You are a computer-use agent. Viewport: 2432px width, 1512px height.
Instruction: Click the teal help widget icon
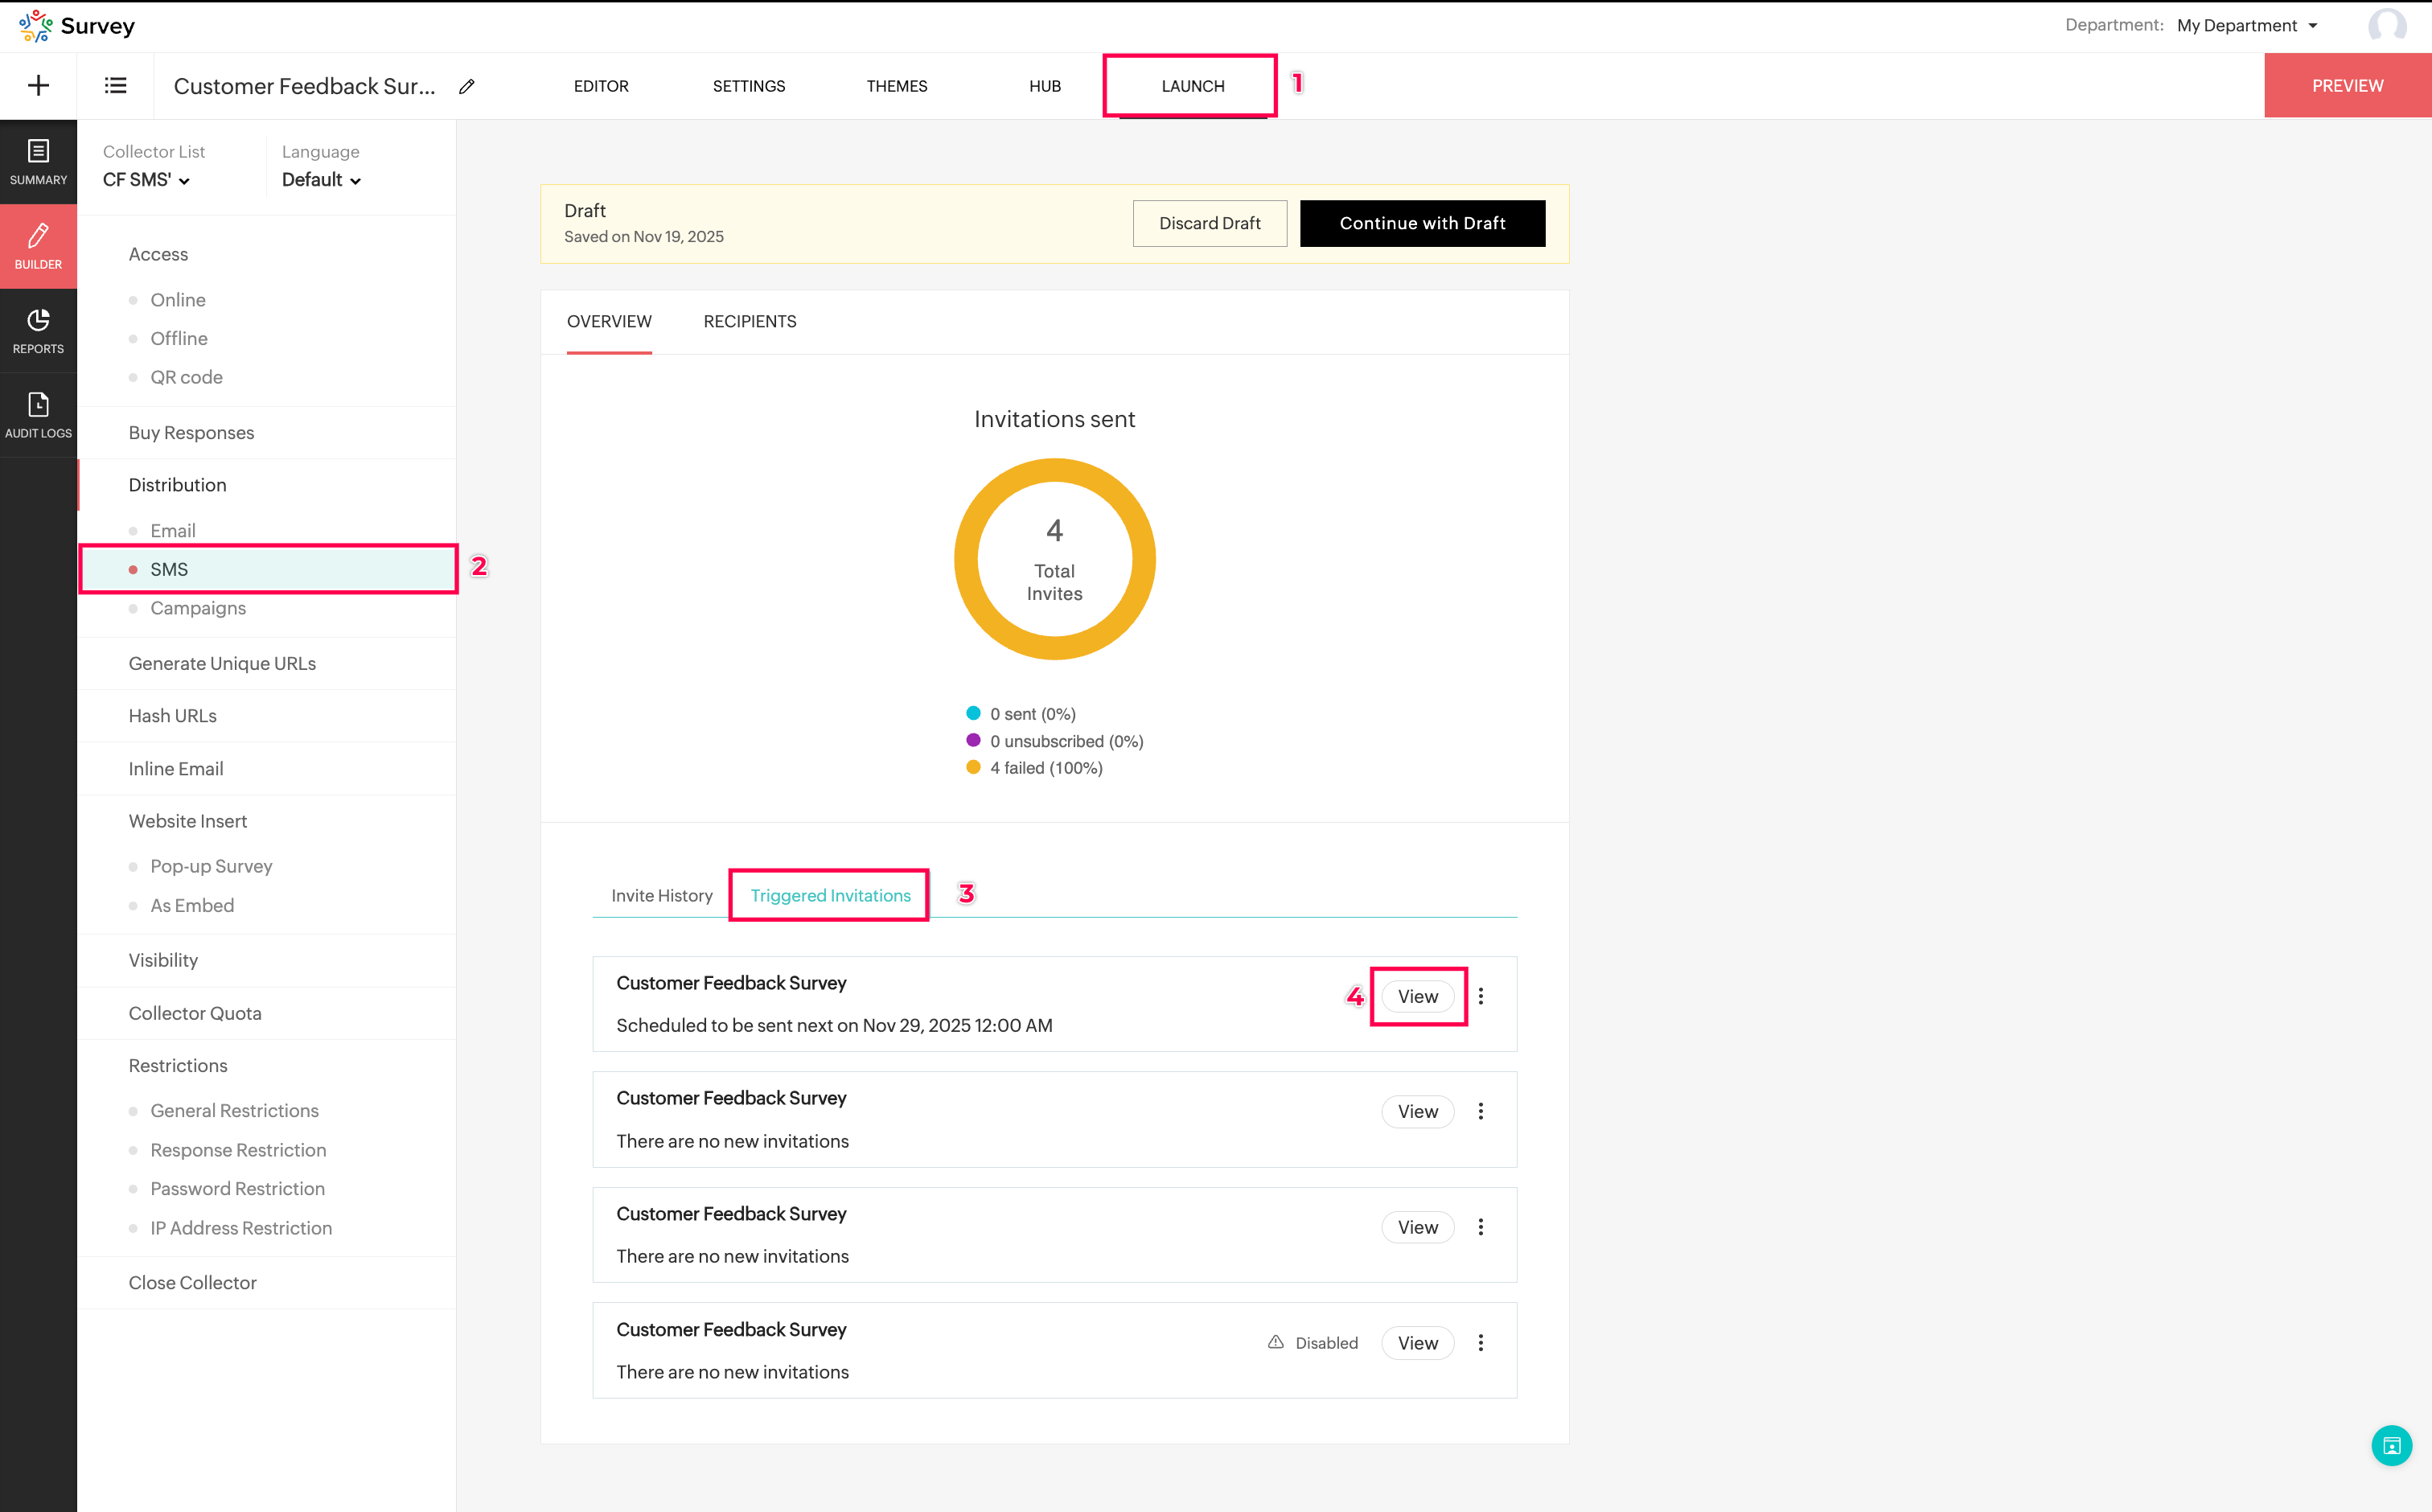2391,1445
